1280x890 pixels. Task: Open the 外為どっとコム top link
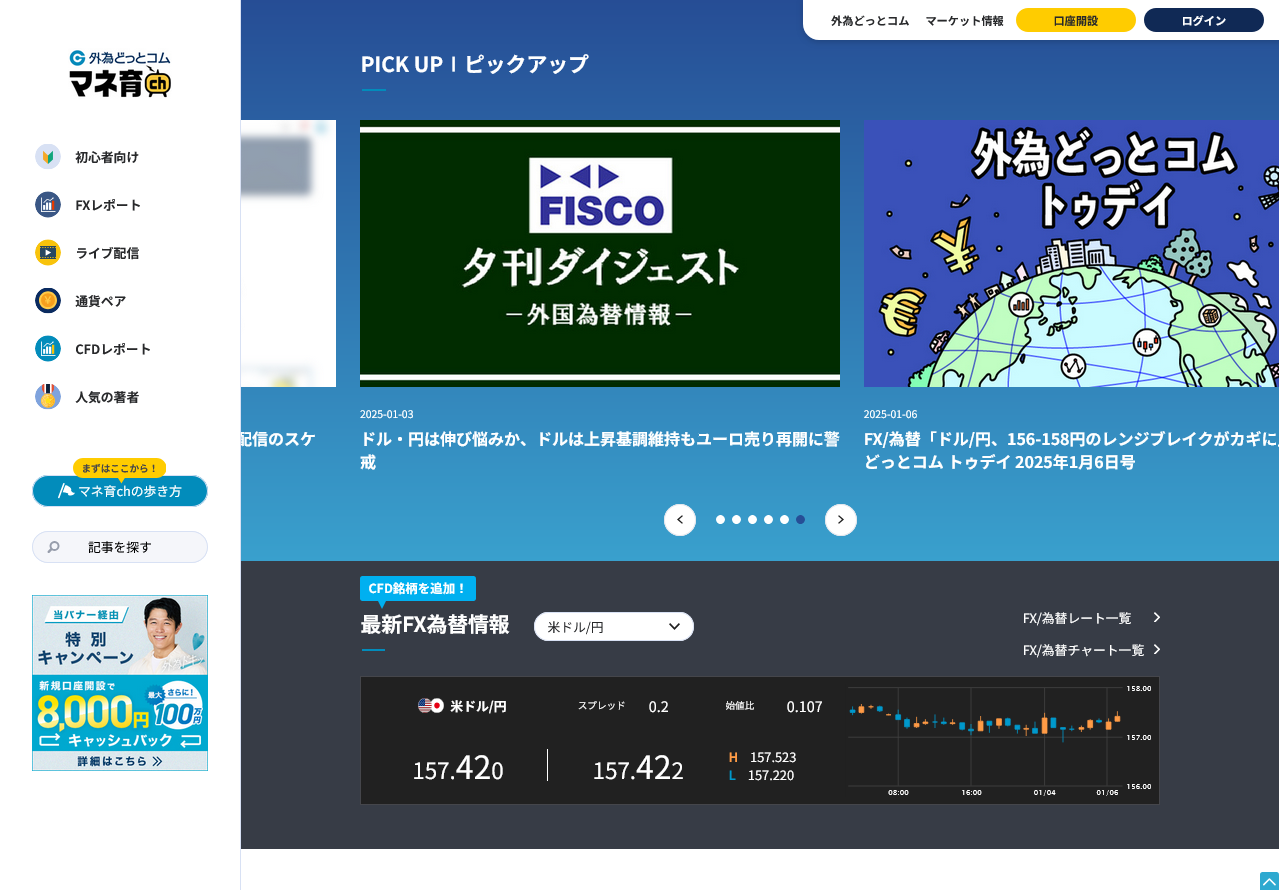point(870,20)
